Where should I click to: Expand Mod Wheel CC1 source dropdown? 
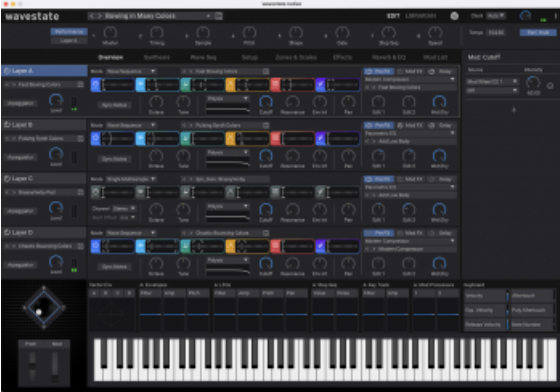click(x=492, y=81)
